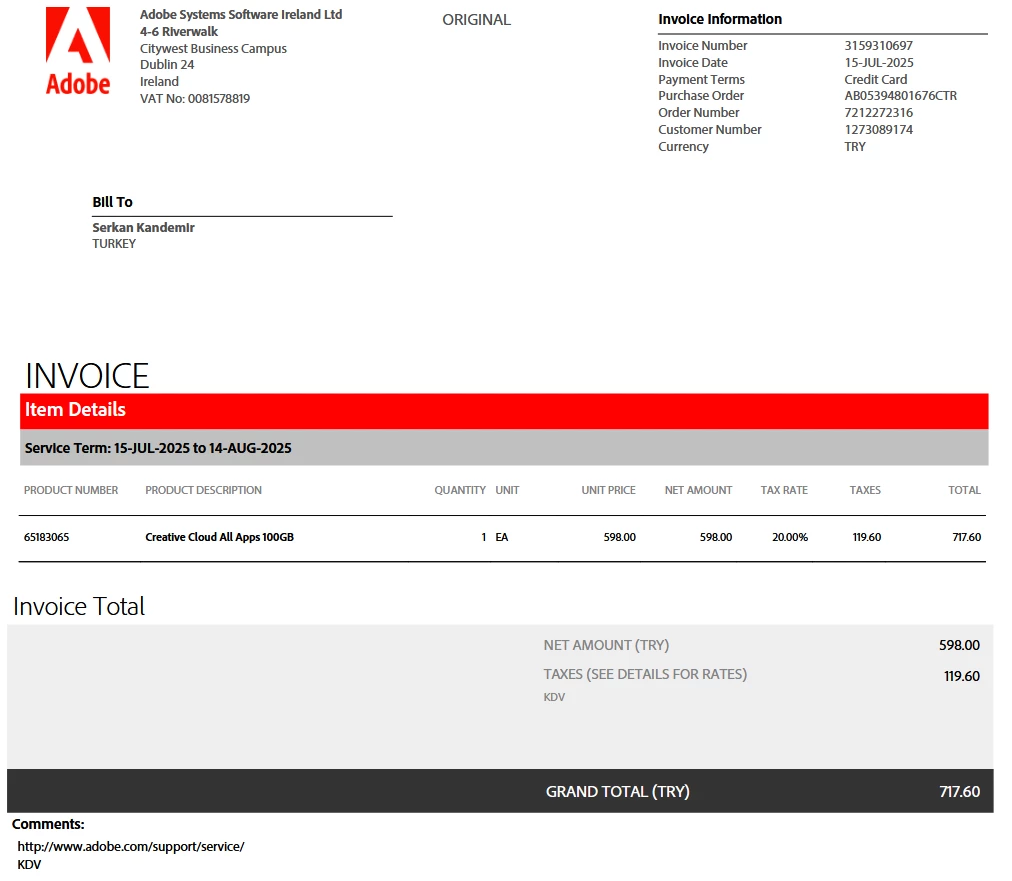This screenshot has width=1012, height=881.
Task: Open the adobe.com support service link
Action: [x=130, y=846]
